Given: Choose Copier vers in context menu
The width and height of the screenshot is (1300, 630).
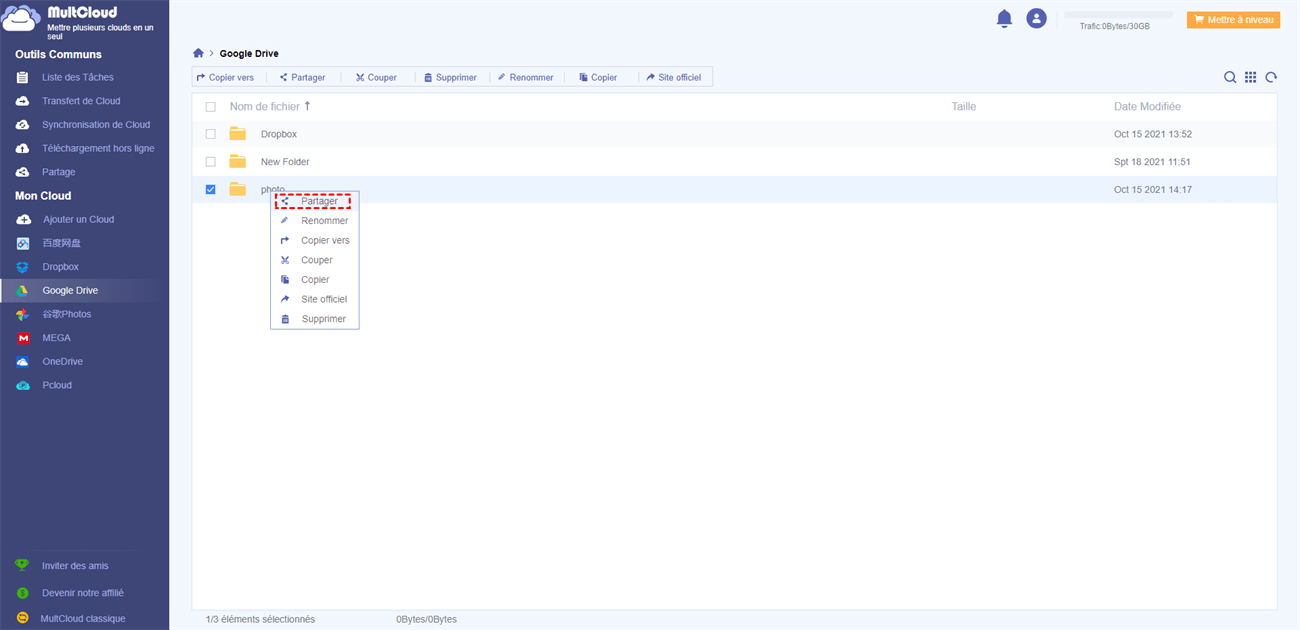Looking at the screenshot, I should click(x=314, y=240).
